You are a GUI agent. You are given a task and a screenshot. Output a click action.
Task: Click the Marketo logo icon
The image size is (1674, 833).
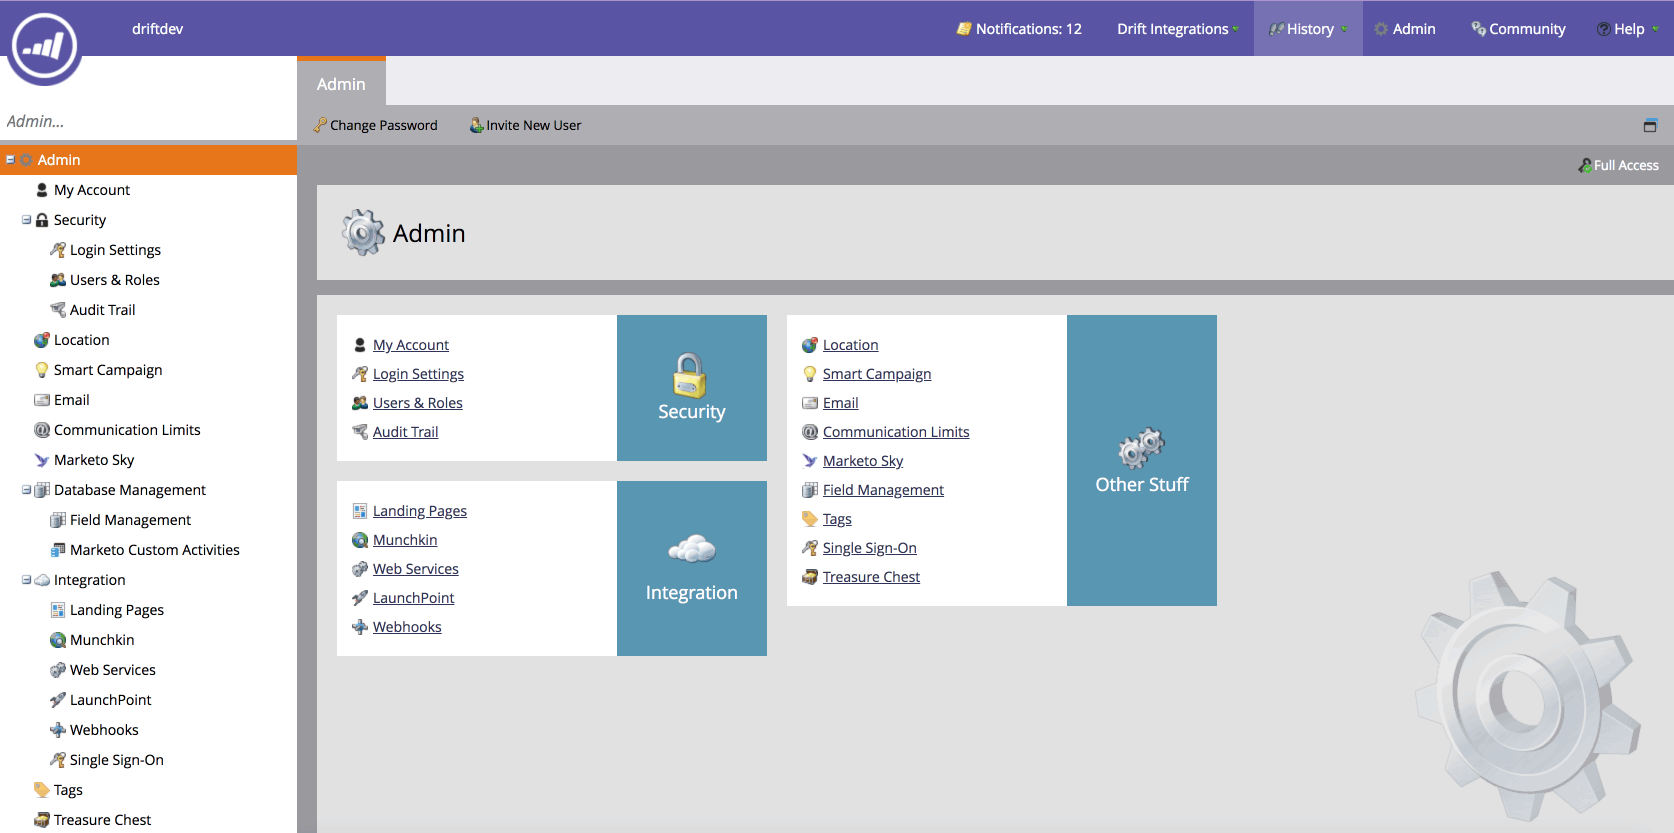pos(44,46)
